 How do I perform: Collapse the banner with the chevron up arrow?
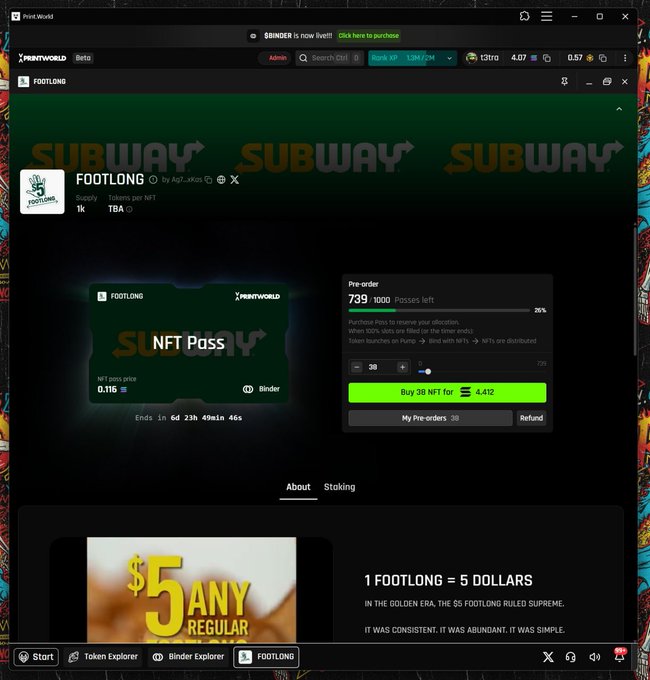pyautogui.click(x=618, y=108)
